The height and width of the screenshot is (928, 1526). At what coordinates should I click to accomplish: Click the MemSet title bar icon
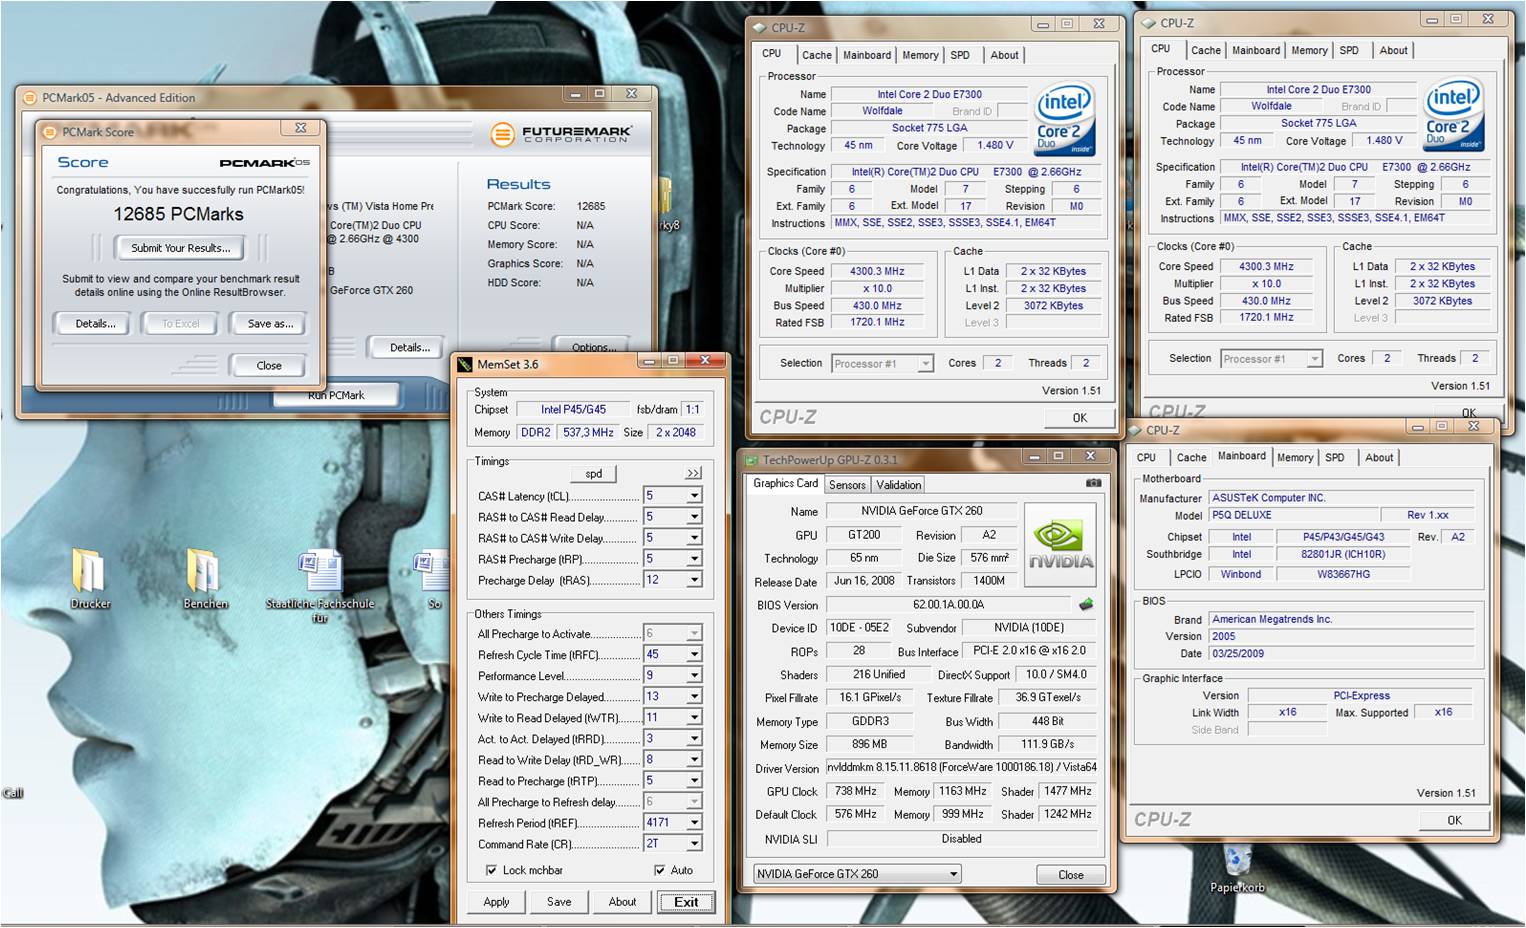[465, 364]
